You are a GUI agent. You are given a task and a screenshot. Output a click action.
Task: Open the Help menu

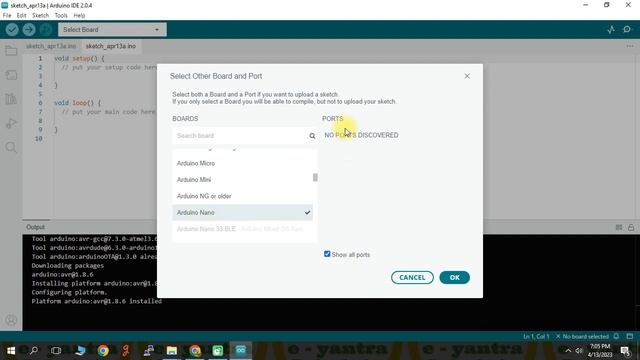point(79,16)
